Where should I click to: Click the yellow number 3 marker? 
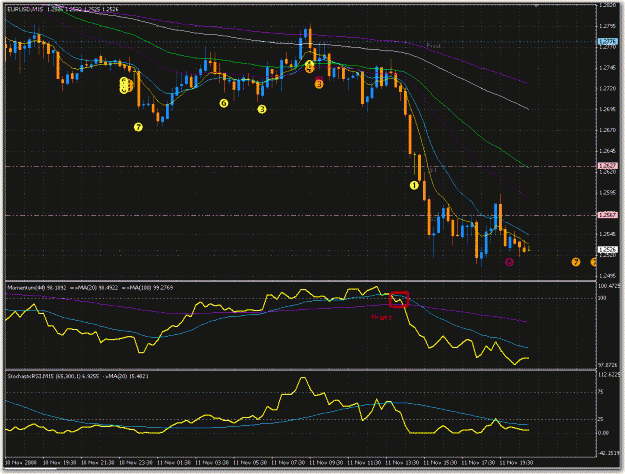coord(261,109)
